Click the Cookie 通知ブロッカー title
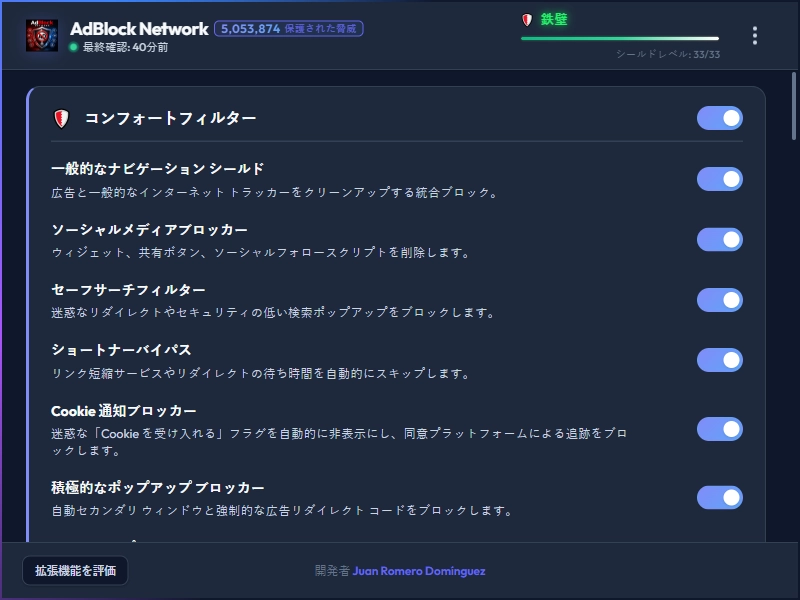800x600 pixels. click(x=123, y=411)
